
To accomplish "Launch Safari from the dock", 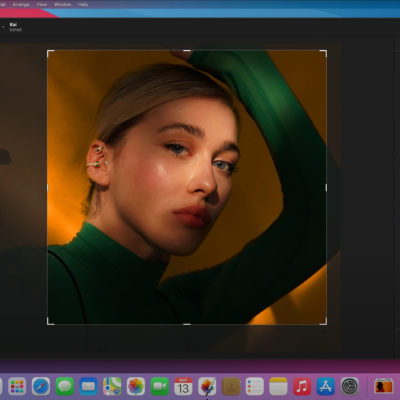I will click(41, 386).
